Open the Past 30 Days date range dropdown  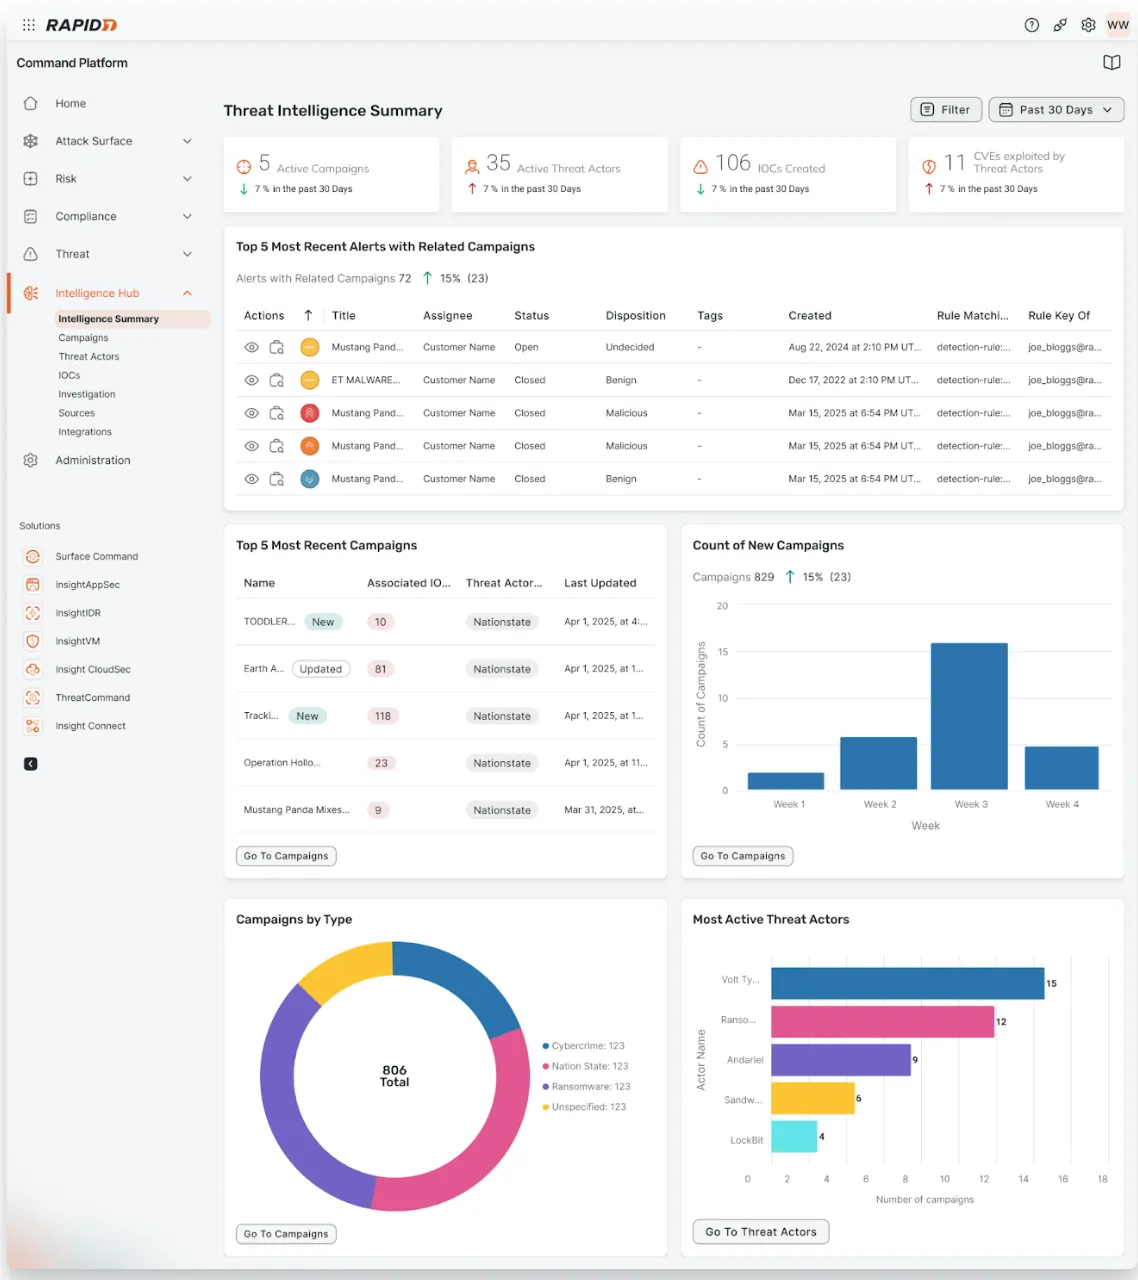pyautogui.click(x=1055, y=109)
